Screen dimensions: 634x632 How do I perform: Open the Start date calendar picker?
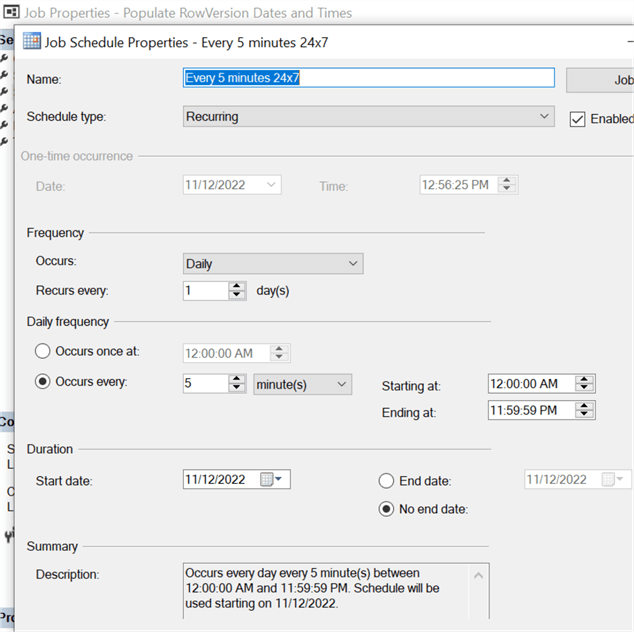click(x=271, y=480)
